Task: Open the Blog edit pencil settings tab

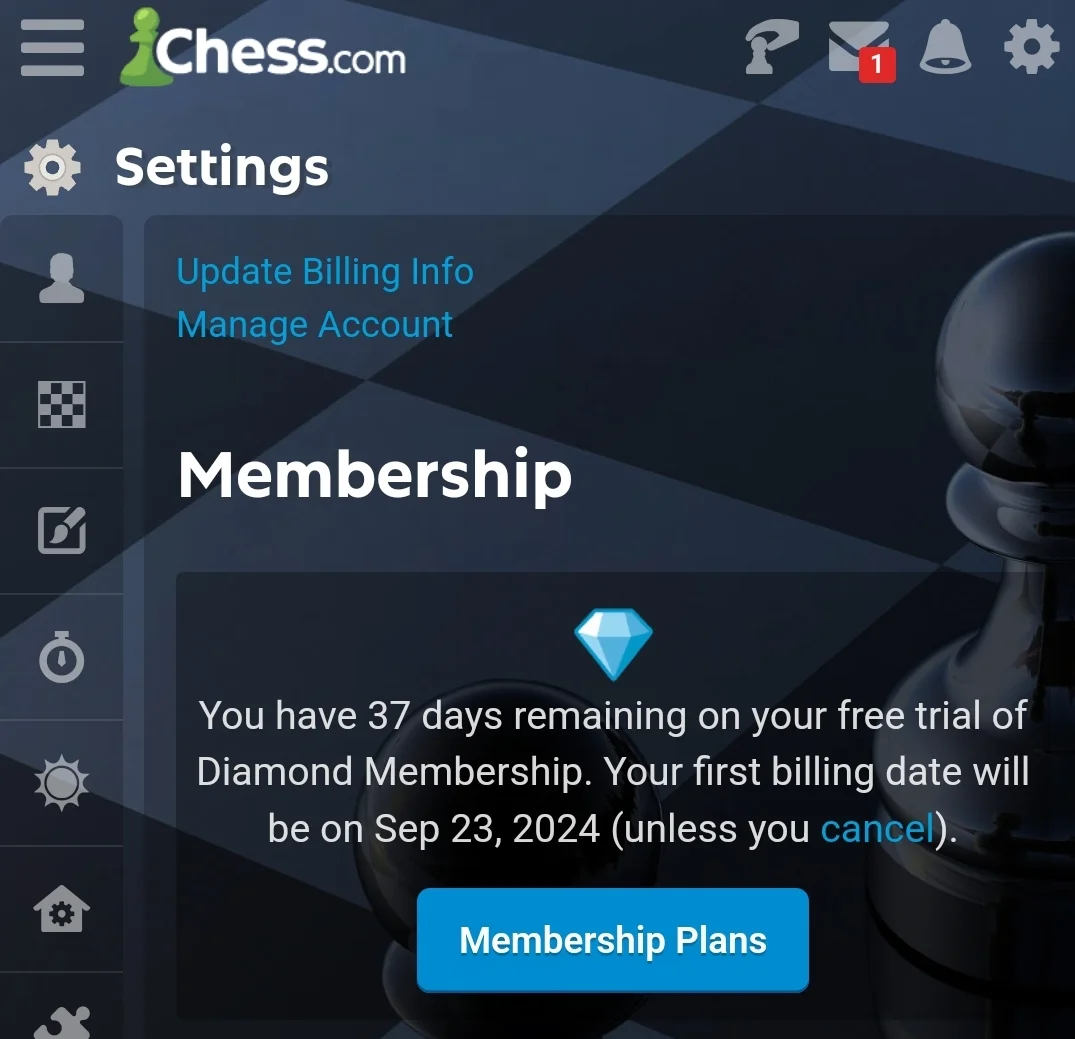Action: 62,530
